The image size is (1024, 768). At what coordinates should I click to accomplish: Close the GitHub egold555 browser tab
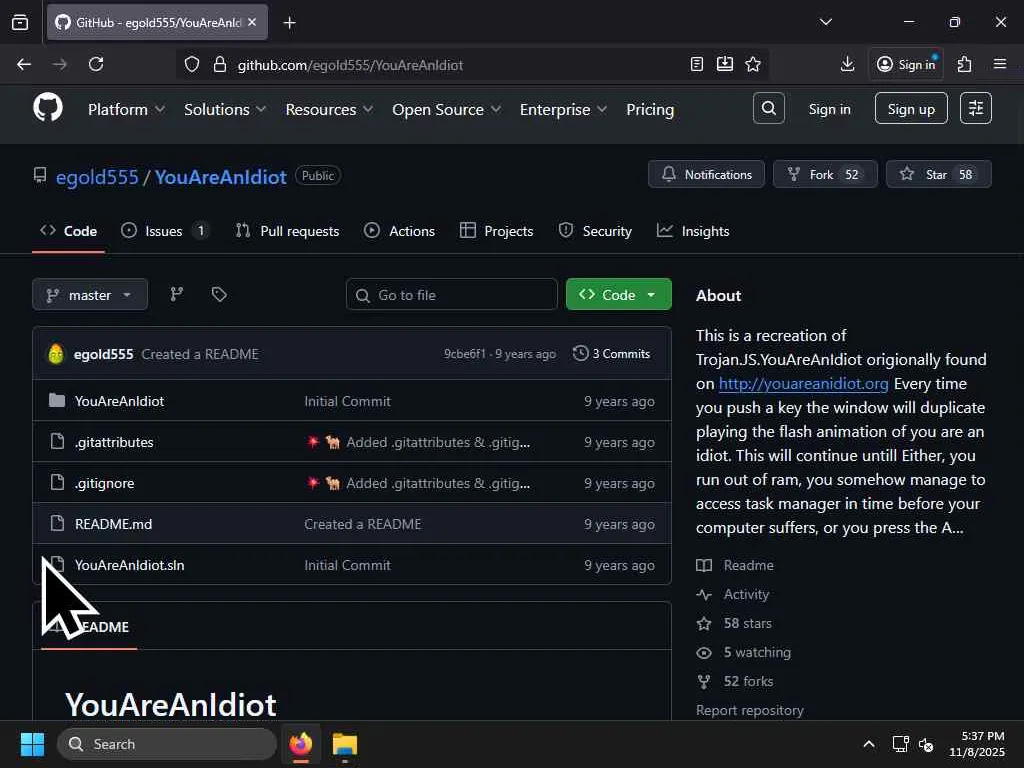point(252,22)
